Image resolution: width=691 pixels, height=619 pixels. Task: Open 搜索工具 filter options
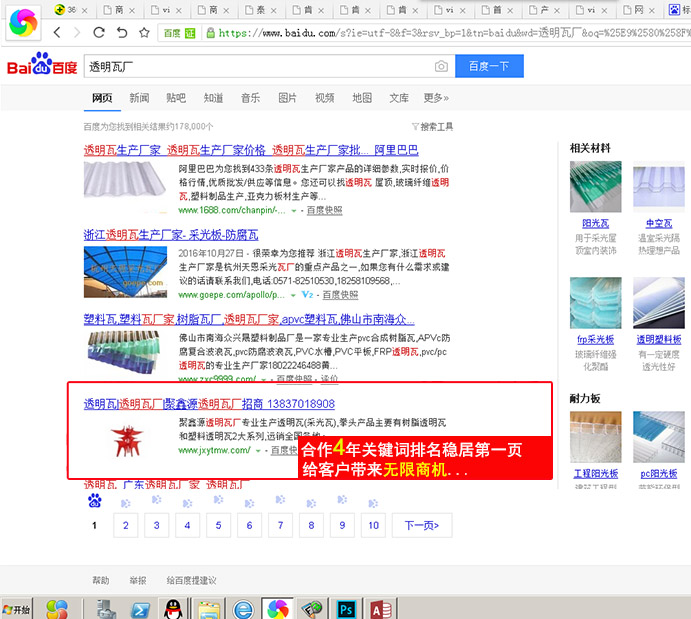coord(432,127)
